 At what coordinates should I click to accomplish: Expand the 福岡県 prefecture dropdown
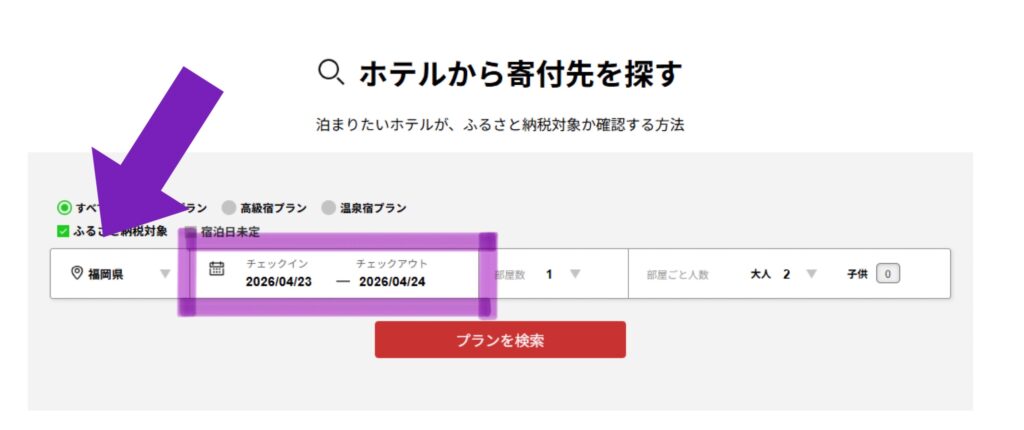point(165,273)
